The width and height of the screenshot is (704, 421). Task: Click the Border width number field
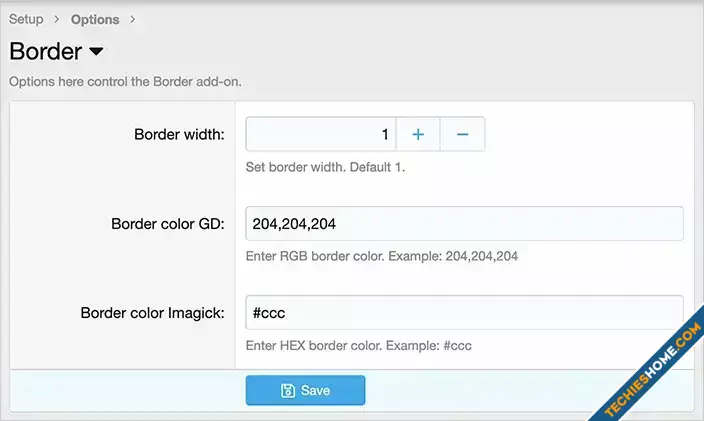tap(321, 134)
